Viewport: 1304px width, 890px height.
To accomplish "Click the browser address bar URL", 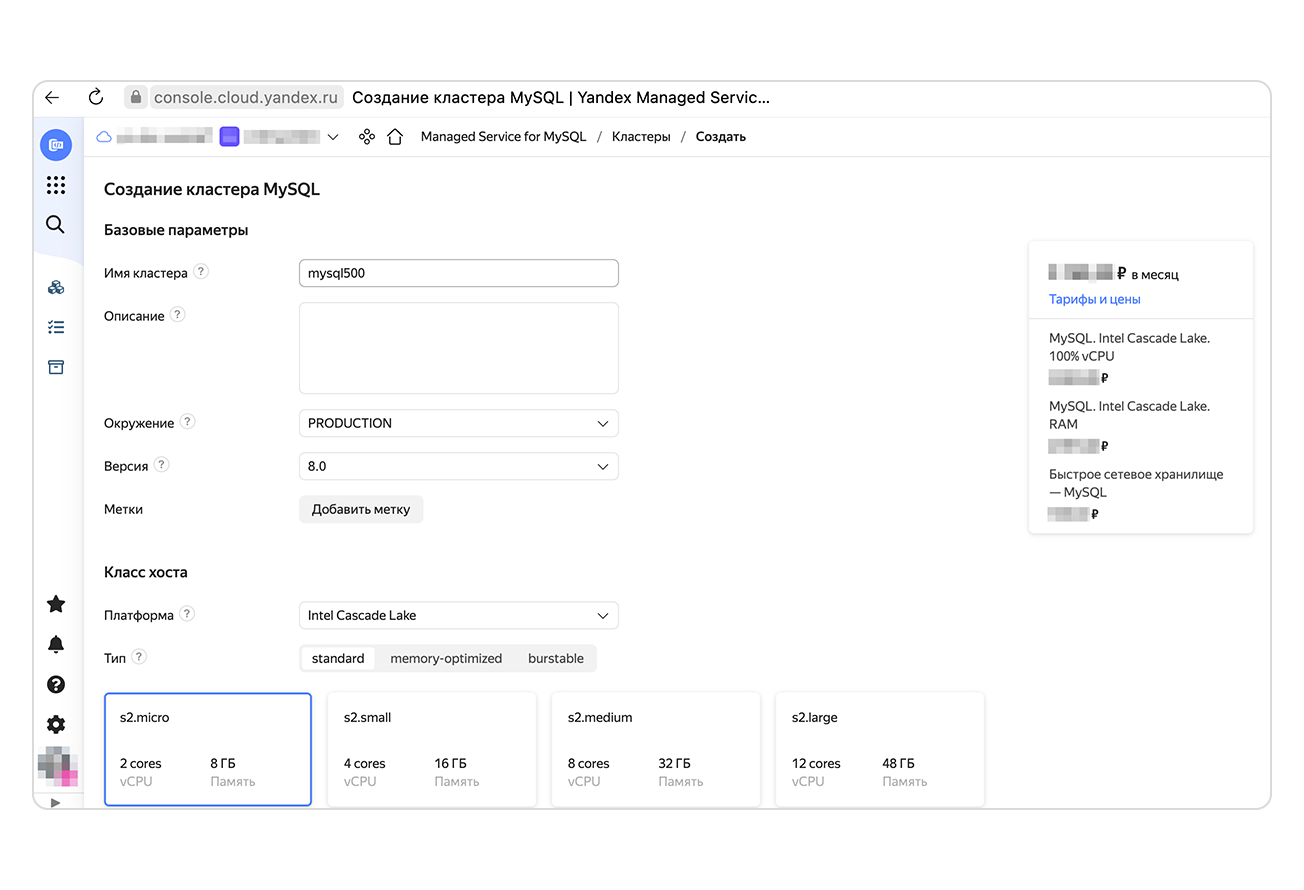I will (x=247, y=97).
